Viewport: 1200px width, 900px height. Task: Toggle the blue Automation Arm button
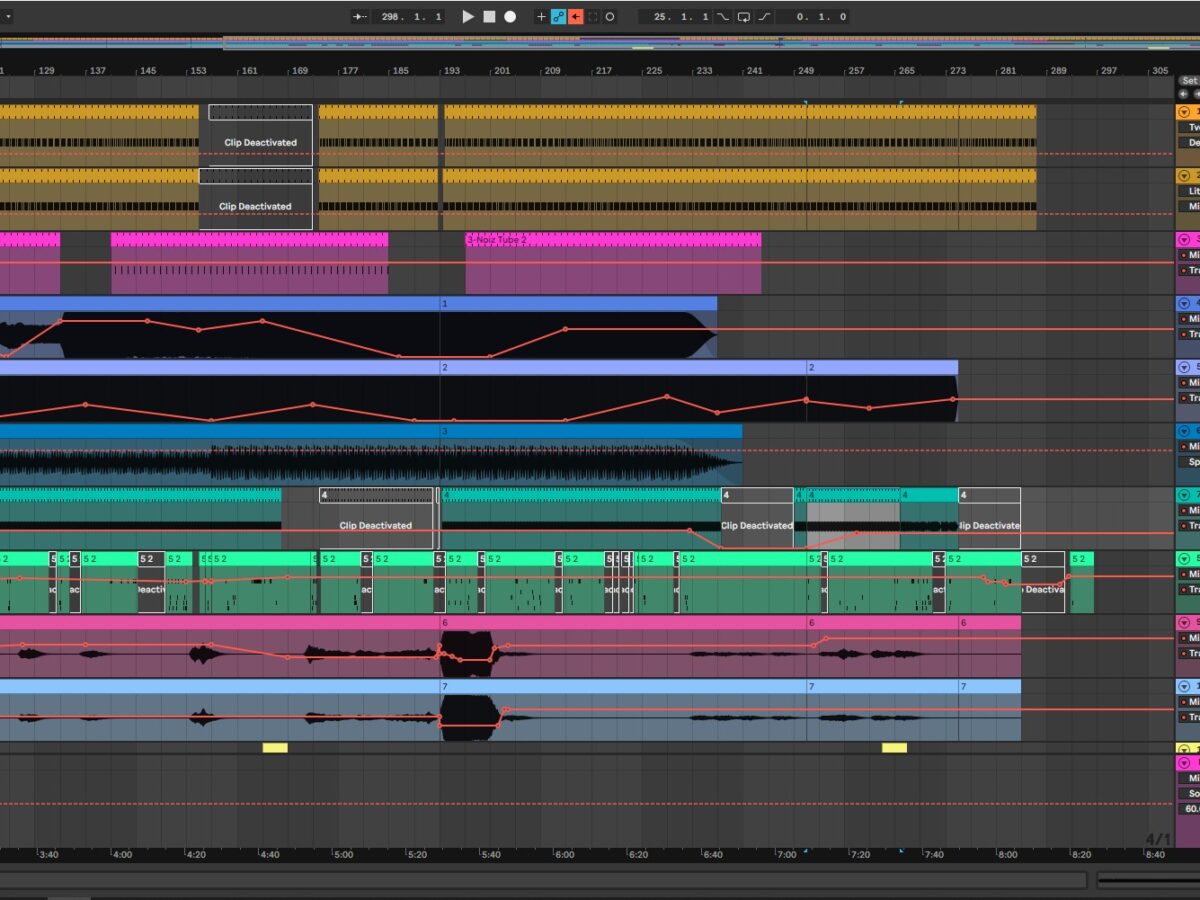coord(558,17)
